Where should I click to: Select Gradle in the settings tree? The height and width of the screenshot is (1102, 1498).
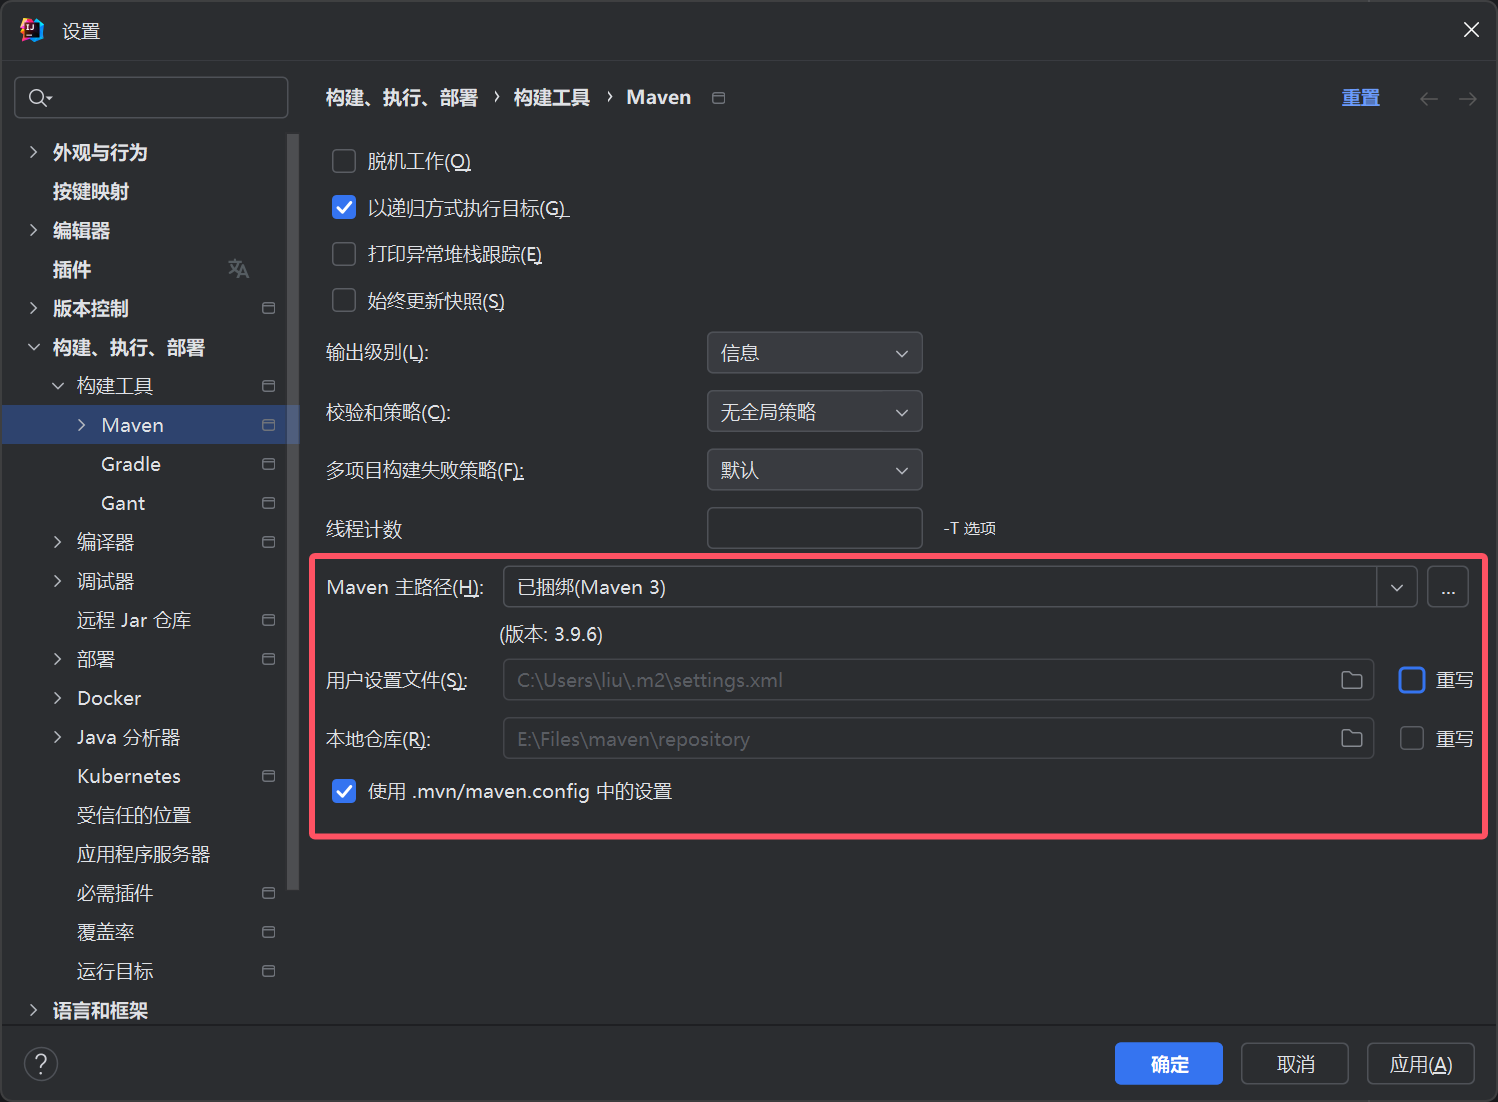131,464
